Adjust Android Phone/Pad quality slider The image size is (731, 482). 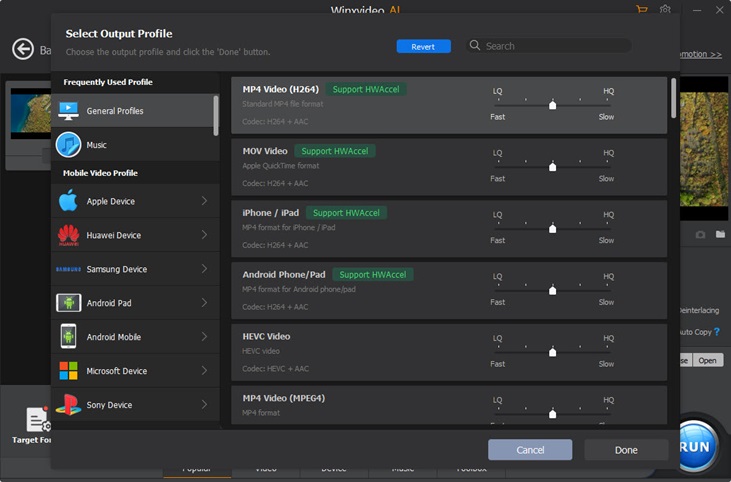552,290
